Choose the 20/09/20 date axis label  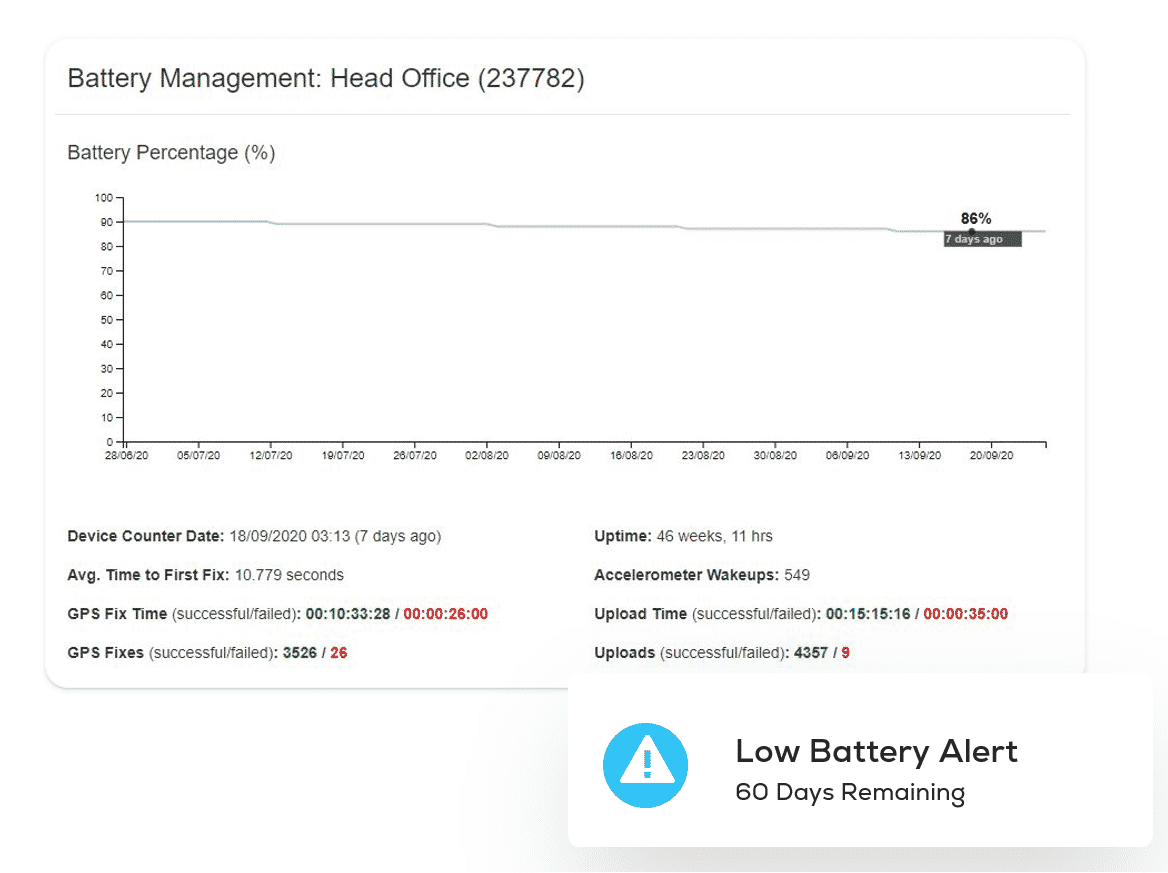[992, 455]
